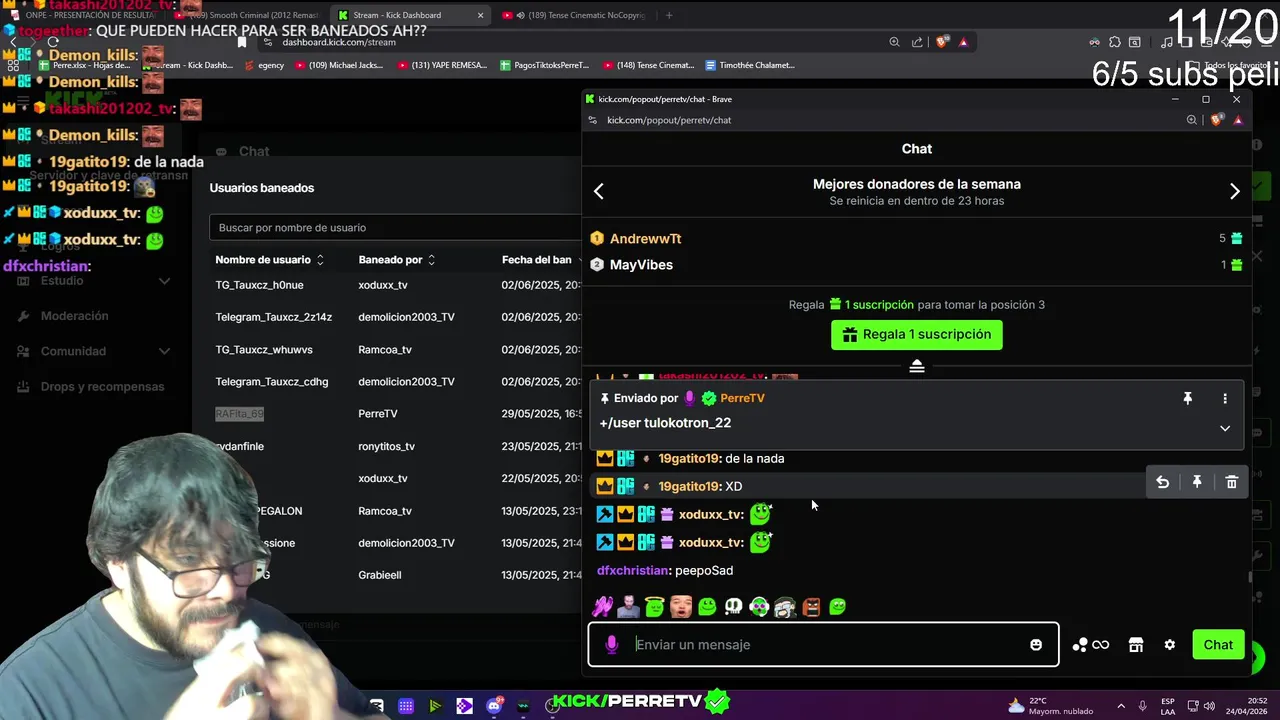1280x720 pixels.
Task: Click the Regala 1 suscripción button
Action: pyautogui.click(x=916, y=334)
